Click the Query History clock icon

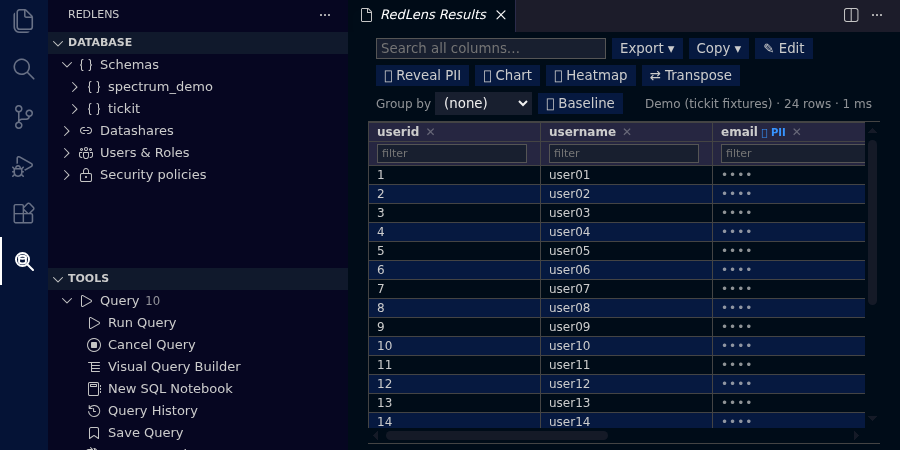pos(94,410)
